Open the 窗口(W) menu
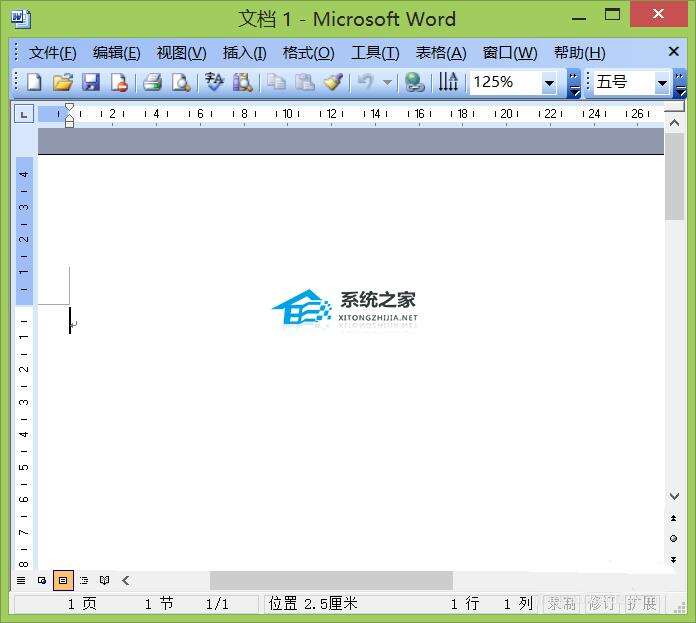The height and width of the screenshot is (623, 696). 510,53
